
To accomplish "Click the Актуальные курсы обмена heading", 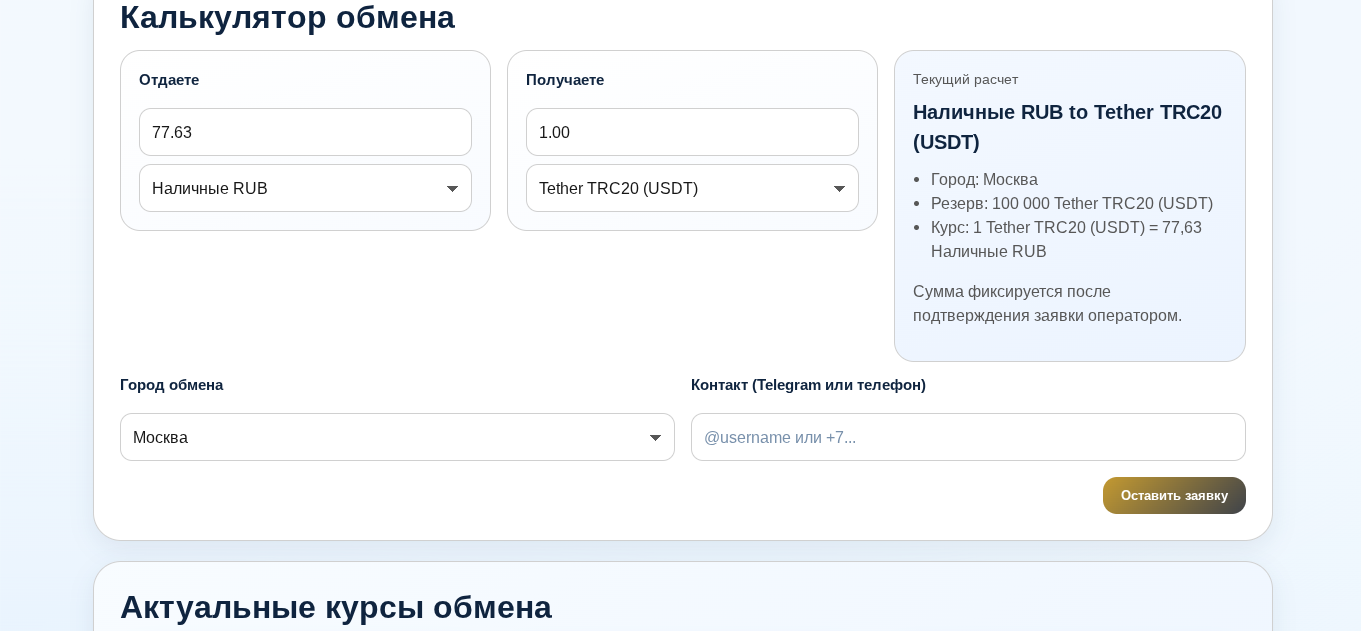I will tap(336, 607).
